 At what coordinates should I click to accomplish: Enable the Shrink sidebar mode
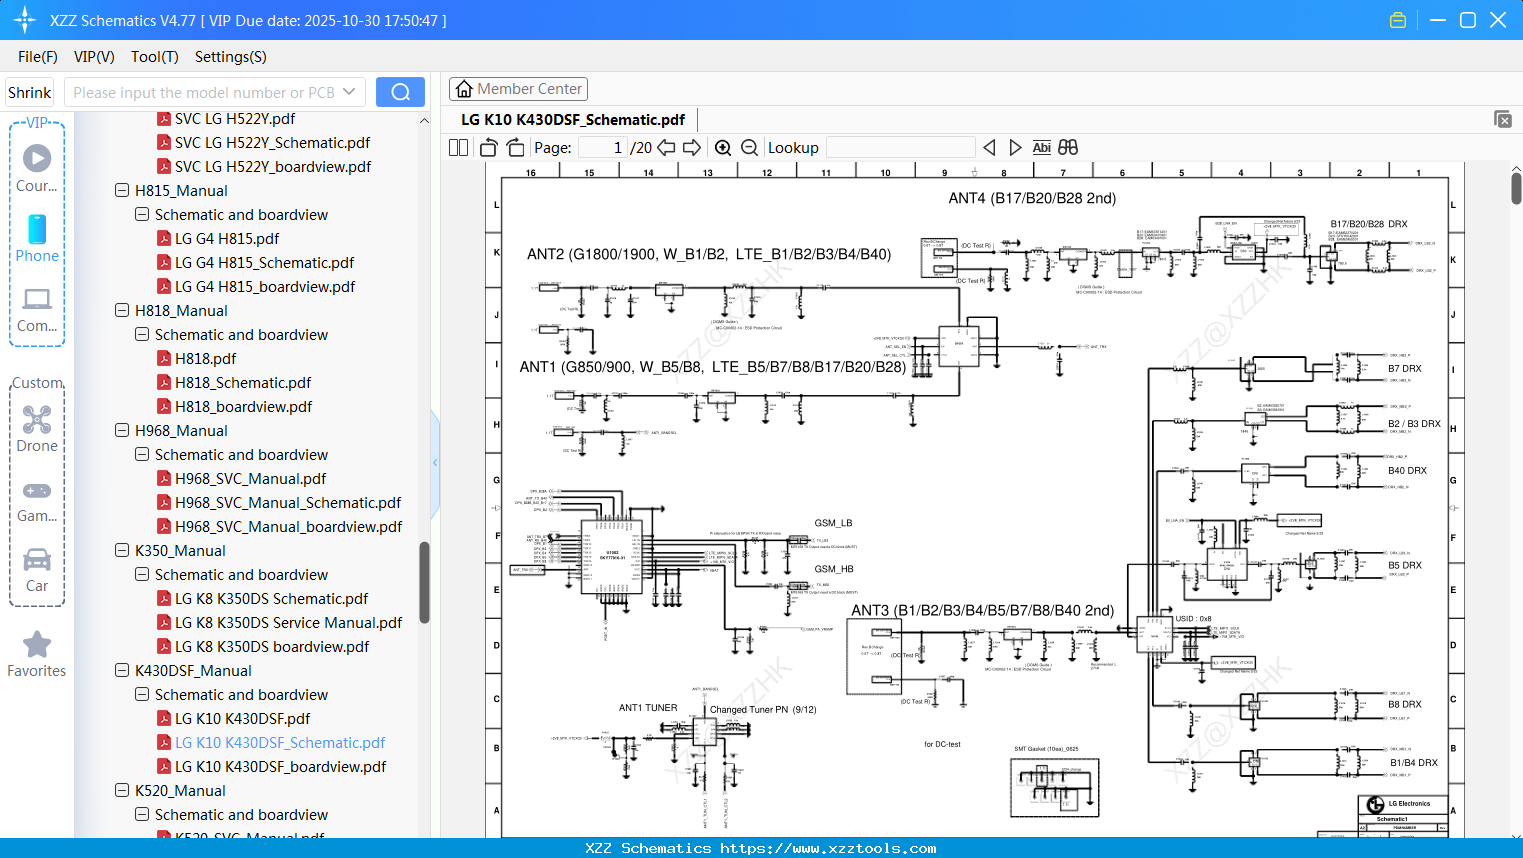[x=29, y=92]
